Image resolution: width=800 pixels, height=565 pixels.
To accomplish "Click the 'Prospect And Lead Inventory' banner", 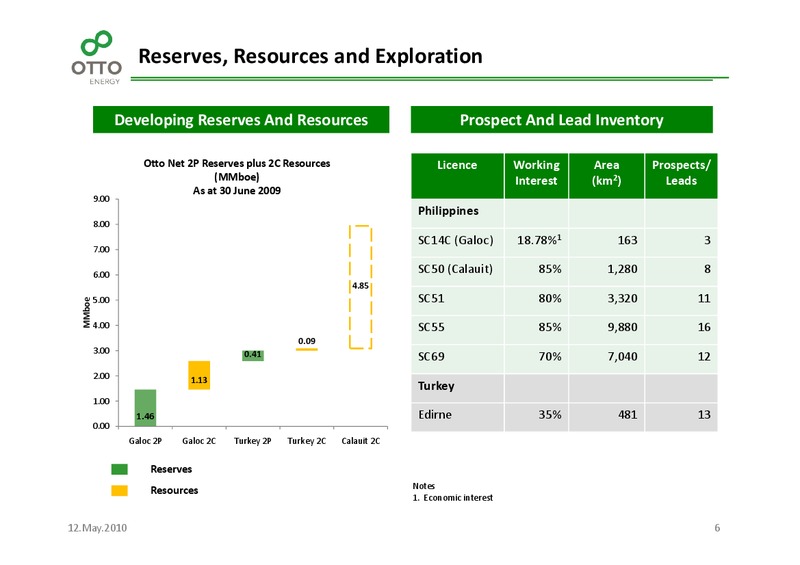I will 561,120.
